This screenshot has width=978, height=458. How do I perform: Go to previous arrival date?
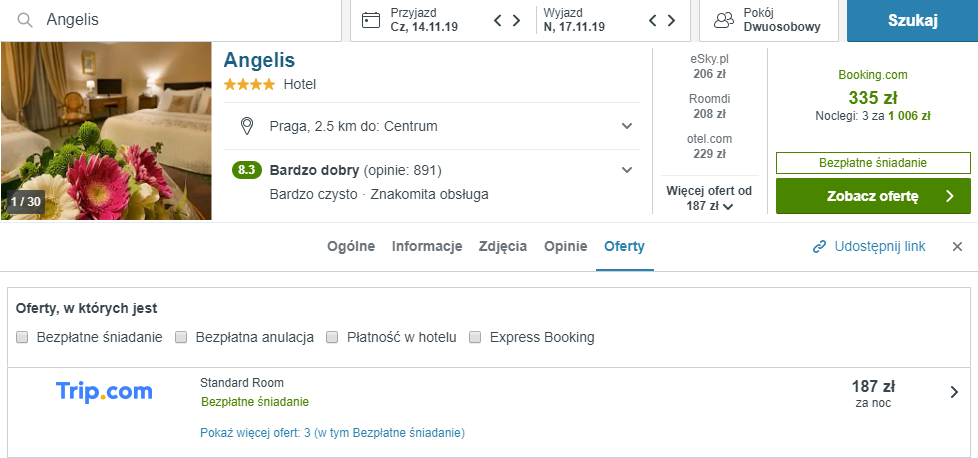498,20
